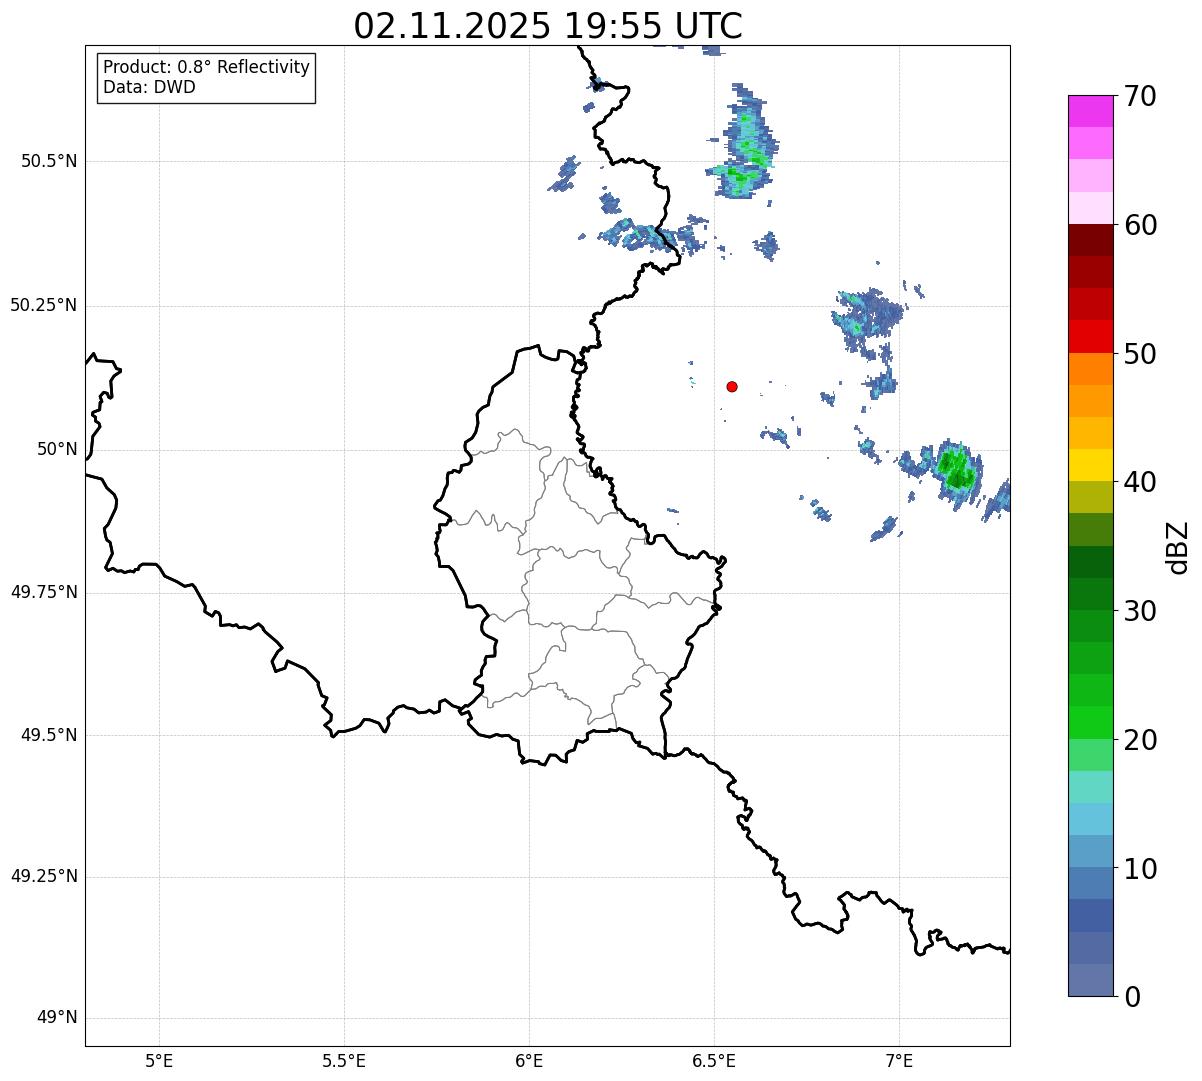The height and width of the screenshot is (1081, 1202).
Task: Click the 'Product: 0.8° Reflectivity' label
Action: coord(207,67)
